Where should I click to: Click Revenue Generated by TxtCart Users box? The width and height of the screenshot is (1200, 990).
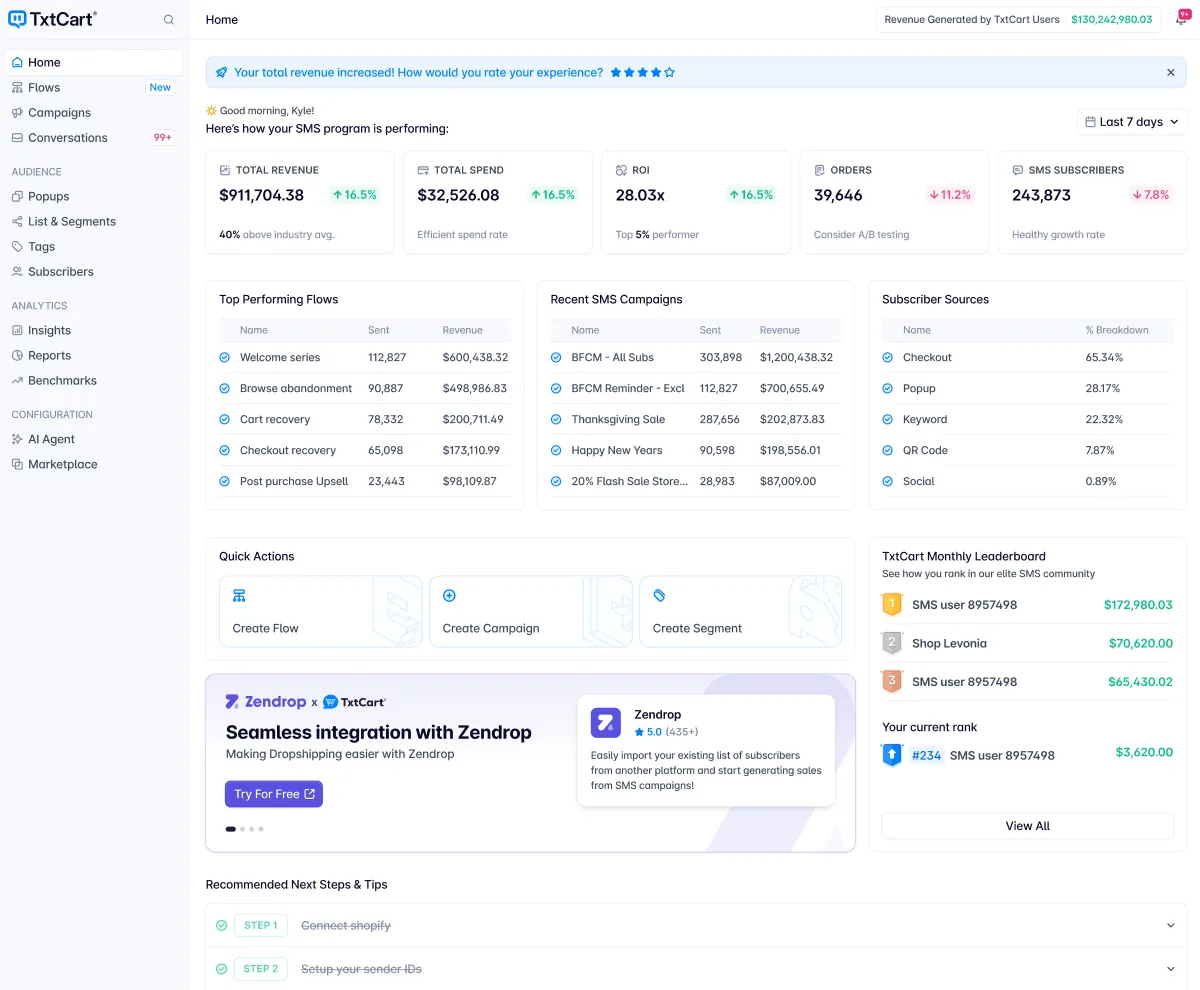tap(1018, 20)
